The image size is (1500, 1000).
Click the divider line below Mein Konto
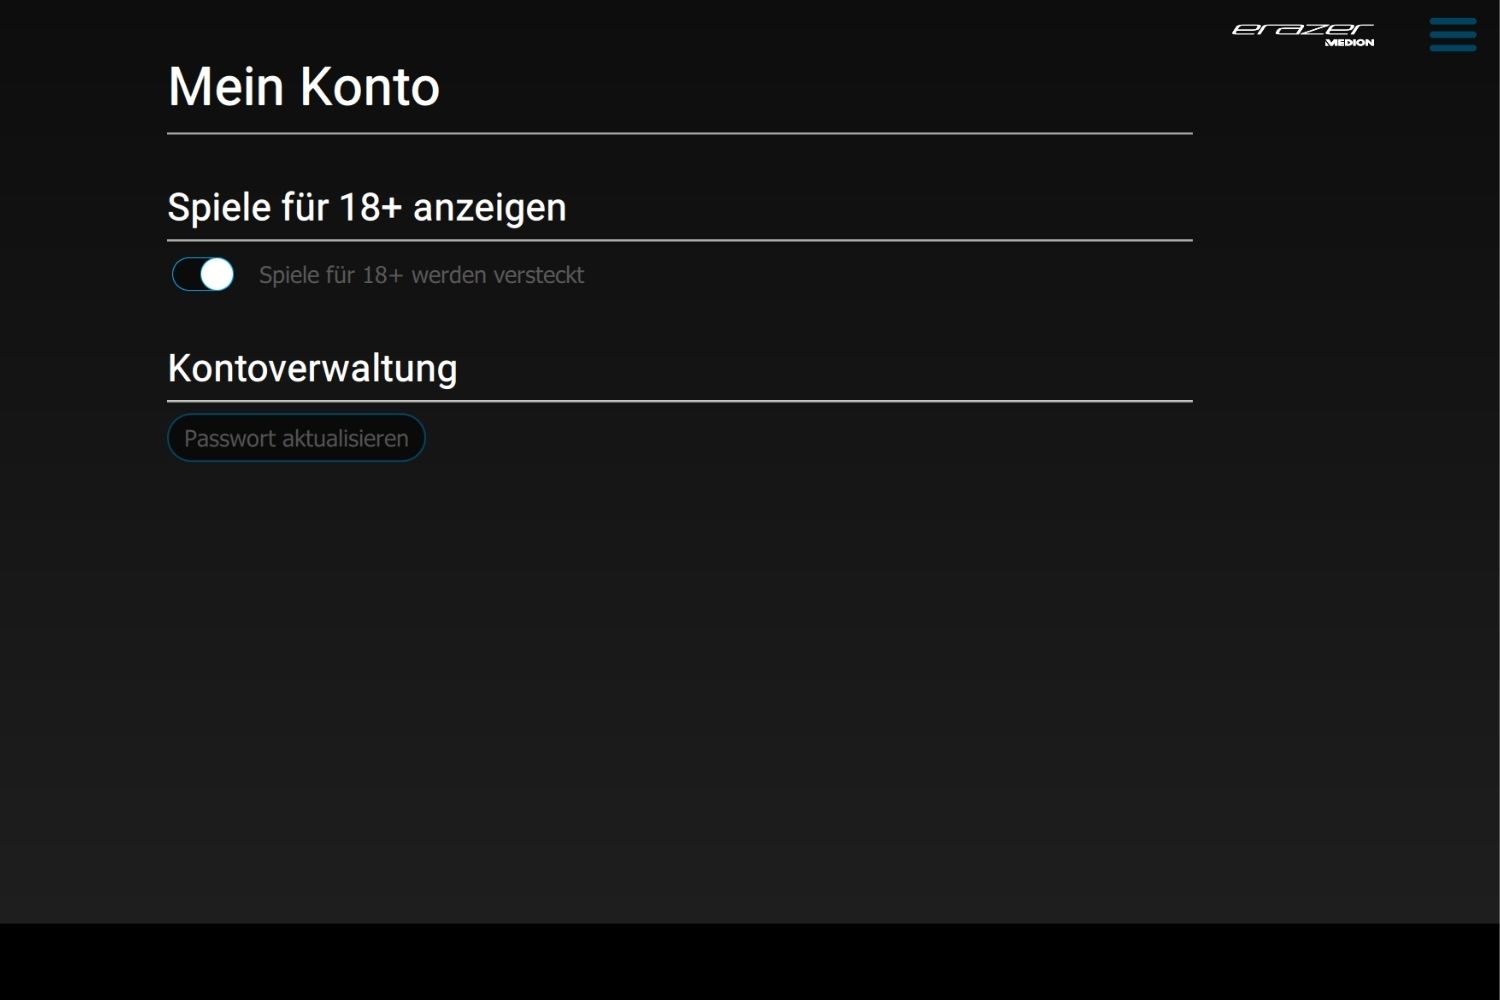pyautogui.click(x=680, y=133)
